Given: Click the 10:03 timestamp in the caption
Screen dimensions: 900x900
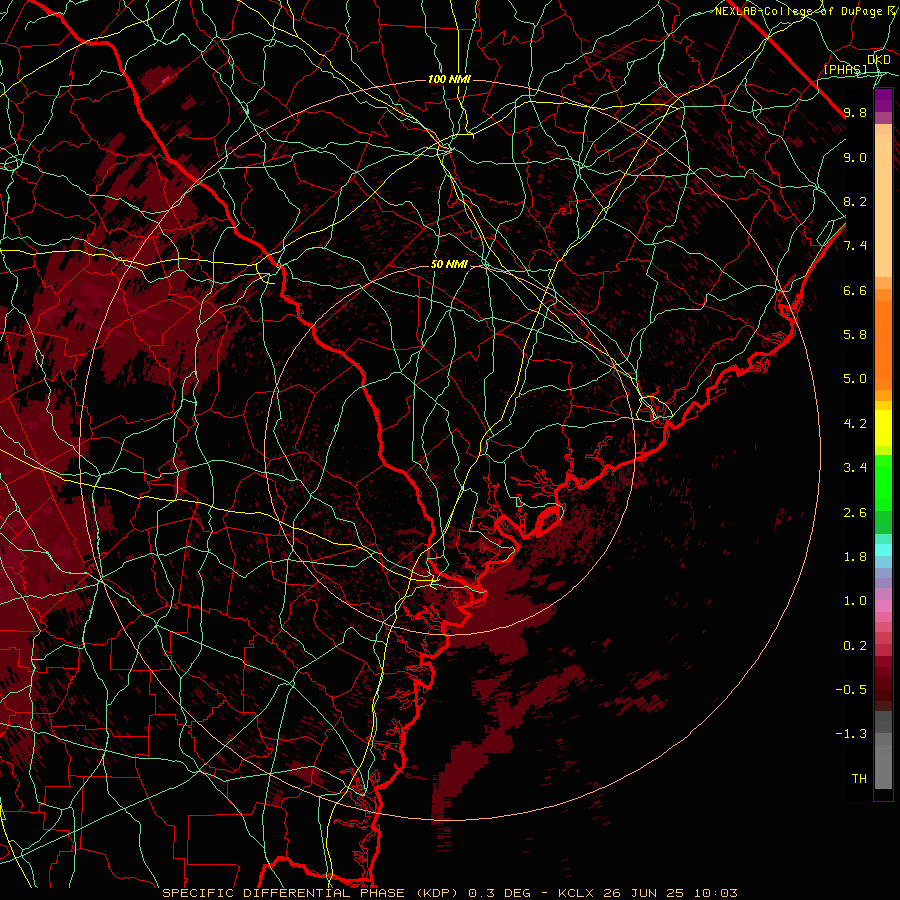Looking at the screenshot, I should [716, 893].
